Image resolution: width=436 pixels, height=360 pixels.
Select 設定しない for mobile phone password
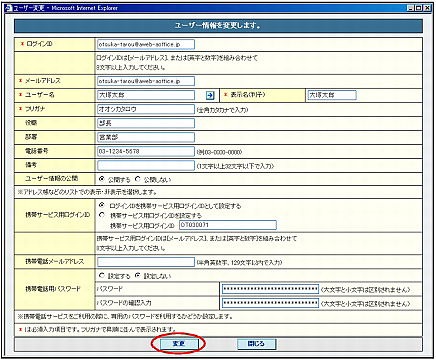click(x=138, y=275)
